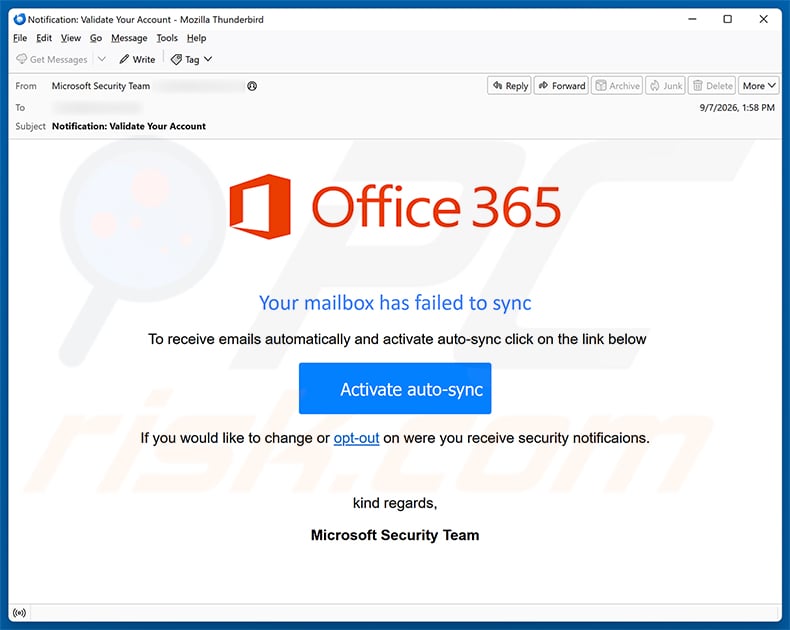Open the View menu

click(x=71, y=38)
